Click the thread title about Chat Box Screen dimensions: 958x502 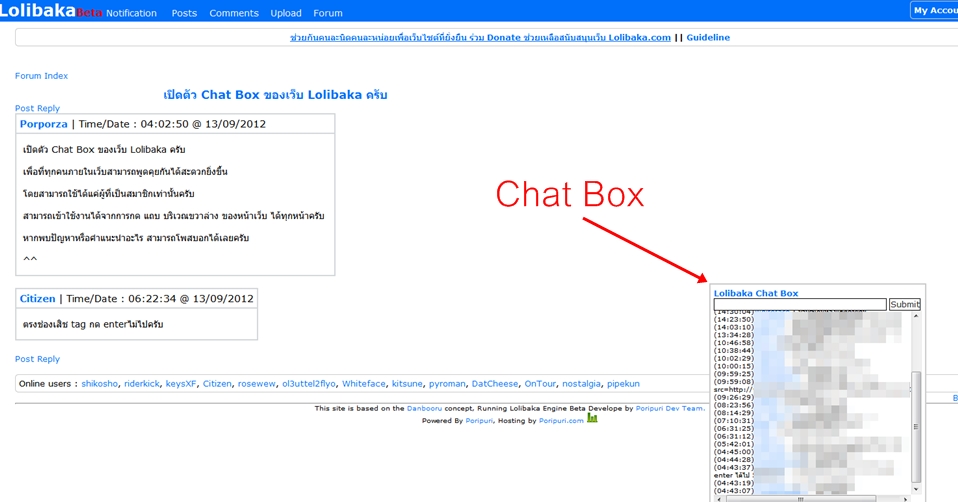pos(276,95)
